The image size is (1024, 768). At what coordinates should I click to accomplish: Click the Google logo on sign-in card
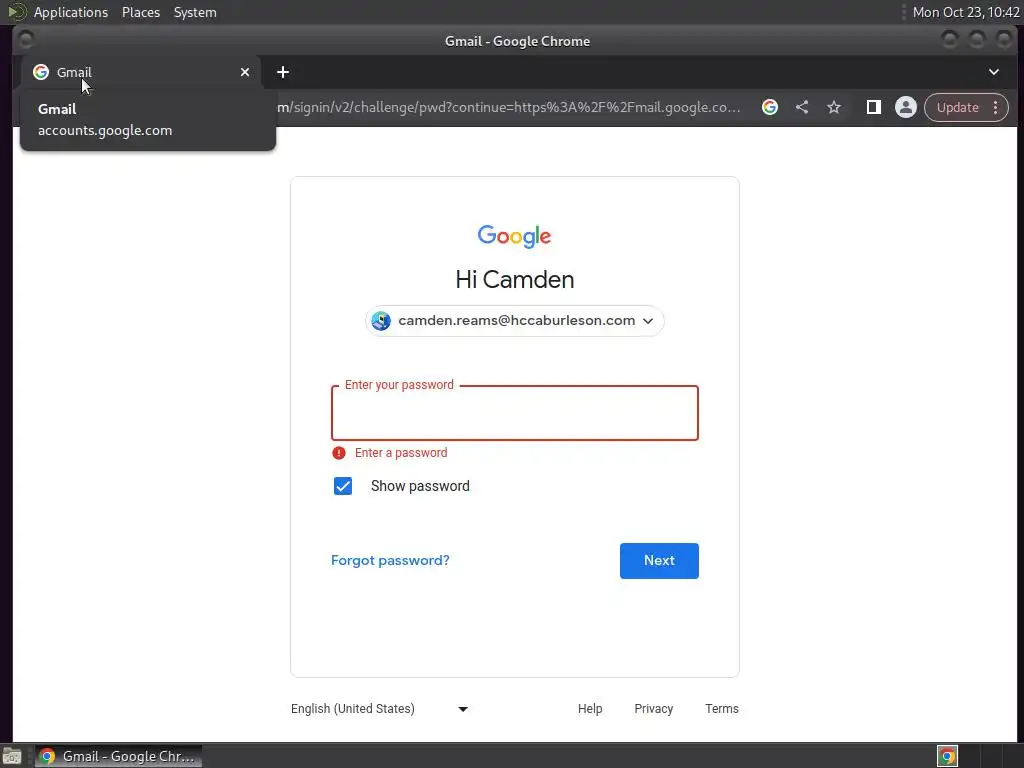tap(515, 236)
